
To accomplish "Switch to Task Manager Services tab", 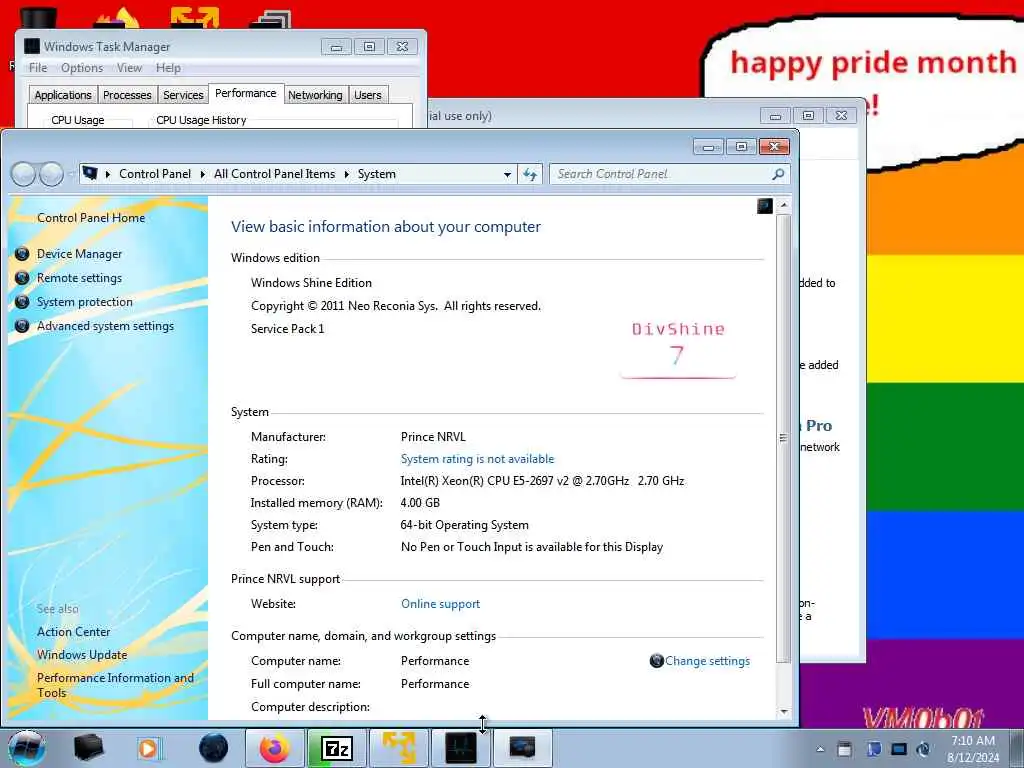I will click(183, 95).
